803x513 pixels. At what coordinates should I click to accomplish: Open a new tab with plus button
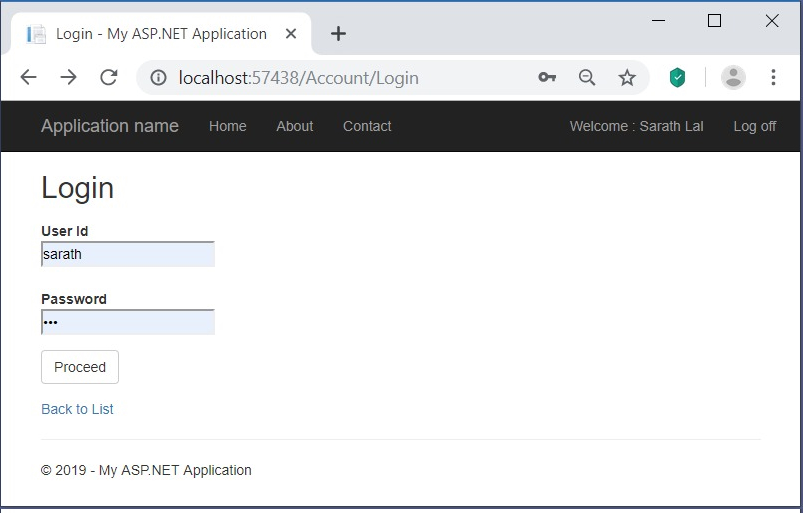[x=338, y=34]
